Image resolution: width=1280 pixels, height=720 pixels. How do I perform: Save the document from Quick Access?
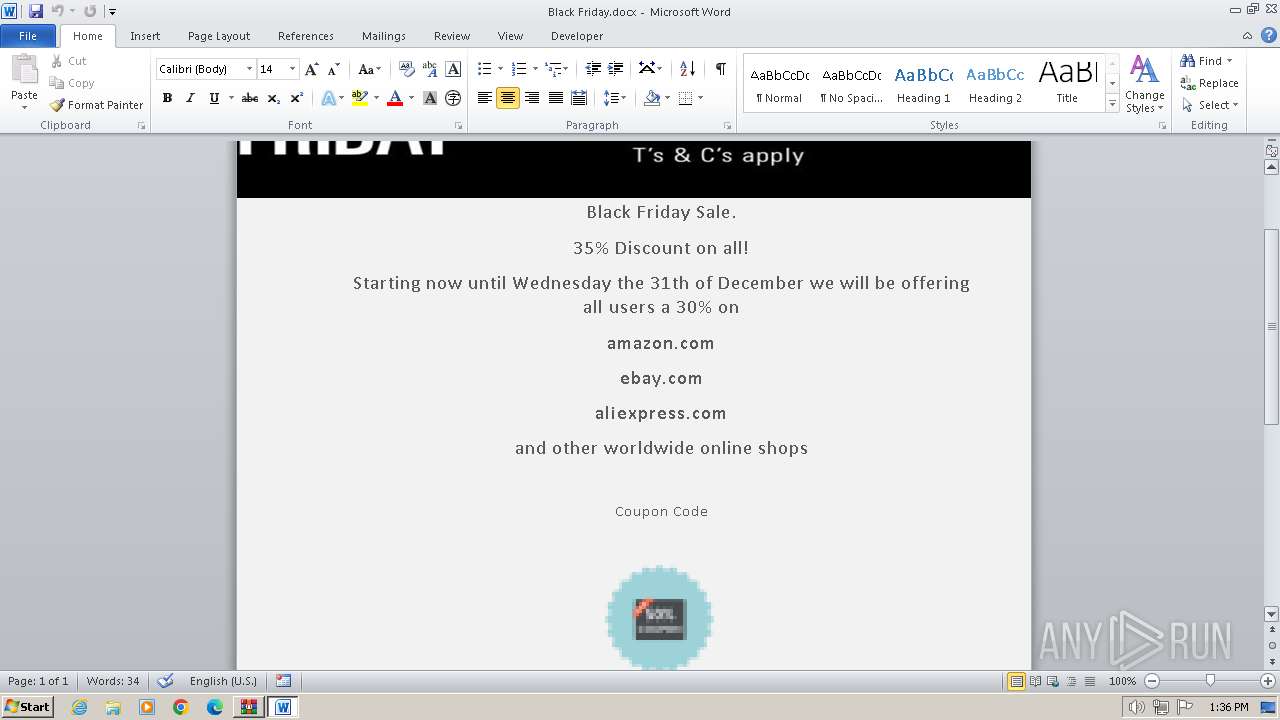pyautogui.click(x=36, y=11)
